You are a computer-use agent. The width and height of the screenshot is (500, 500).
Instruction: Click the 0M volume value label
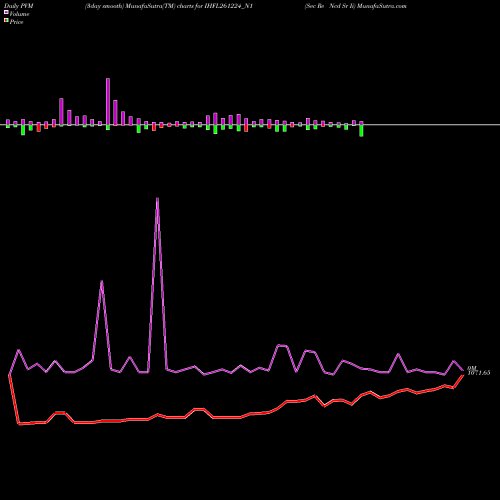tap(472, 368)
